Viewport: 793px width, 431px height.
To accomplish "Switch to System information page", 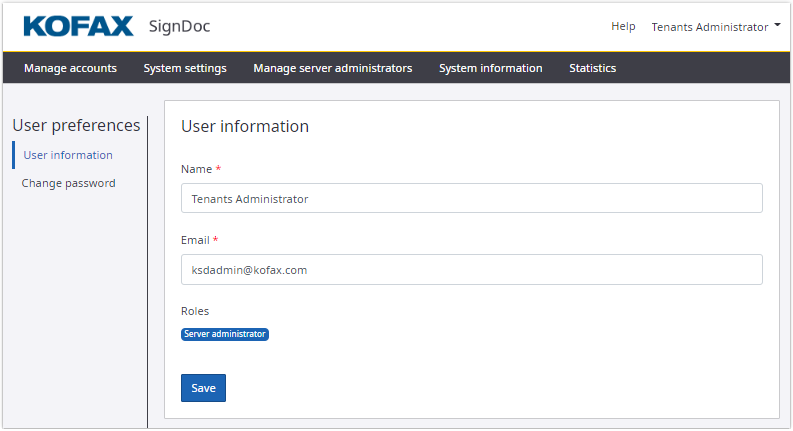I will coord(490,68).
